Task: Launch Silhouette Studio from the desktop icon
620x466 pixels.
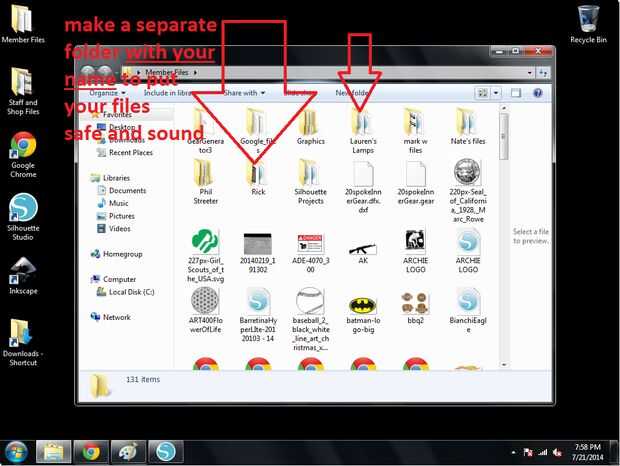Action: [23, 217]
